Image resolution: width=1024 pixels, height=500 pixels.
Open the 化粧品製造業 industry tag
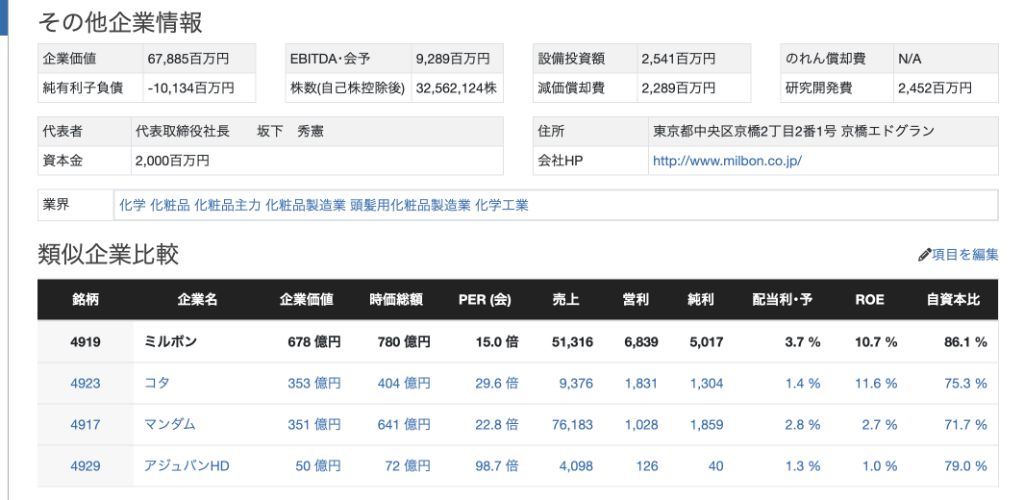pyautogui.click(x=305, y=206)
